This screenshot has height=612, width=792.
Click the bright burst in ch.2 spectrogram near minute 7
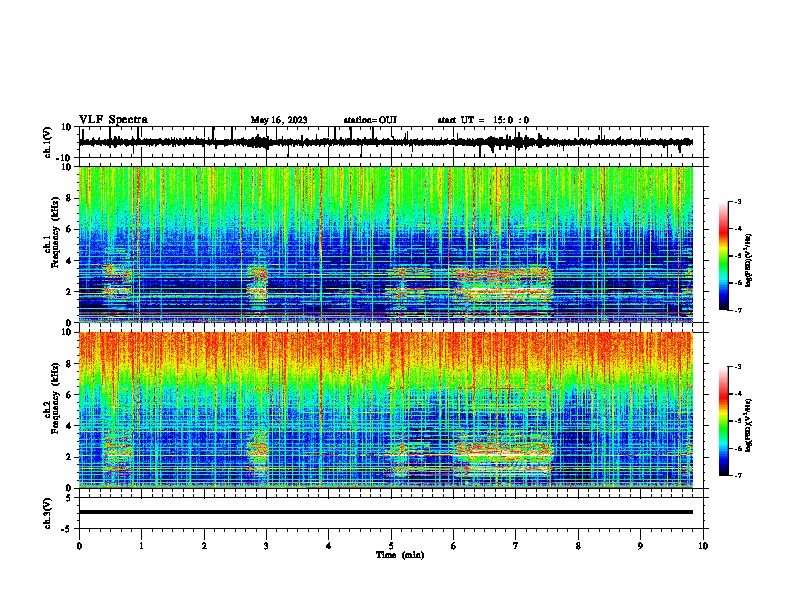click(505, 456)
